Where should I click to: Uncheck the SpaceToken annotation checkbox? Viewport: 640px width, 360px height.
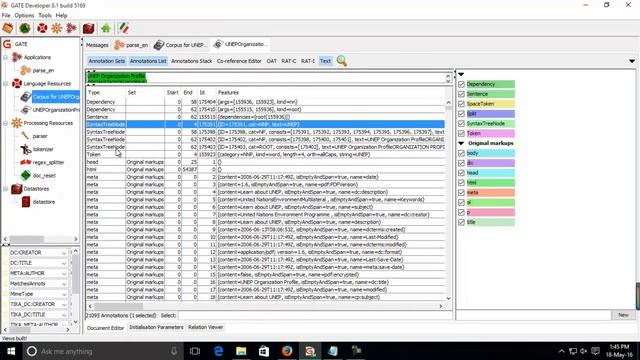(x=461, y=104)
